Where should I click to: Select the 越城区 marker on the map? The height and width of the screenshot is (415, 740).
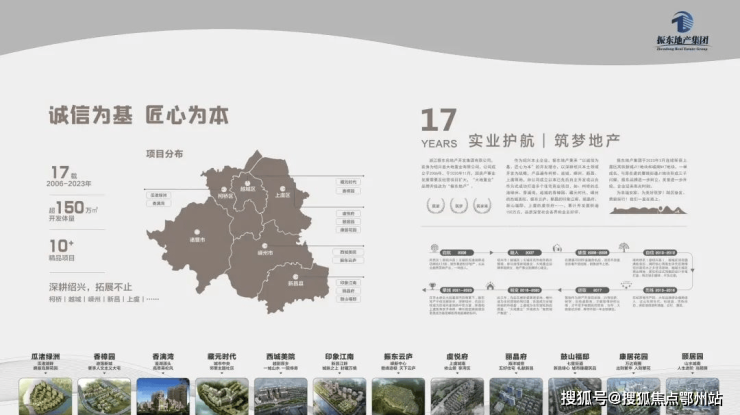tap(246, 181)
